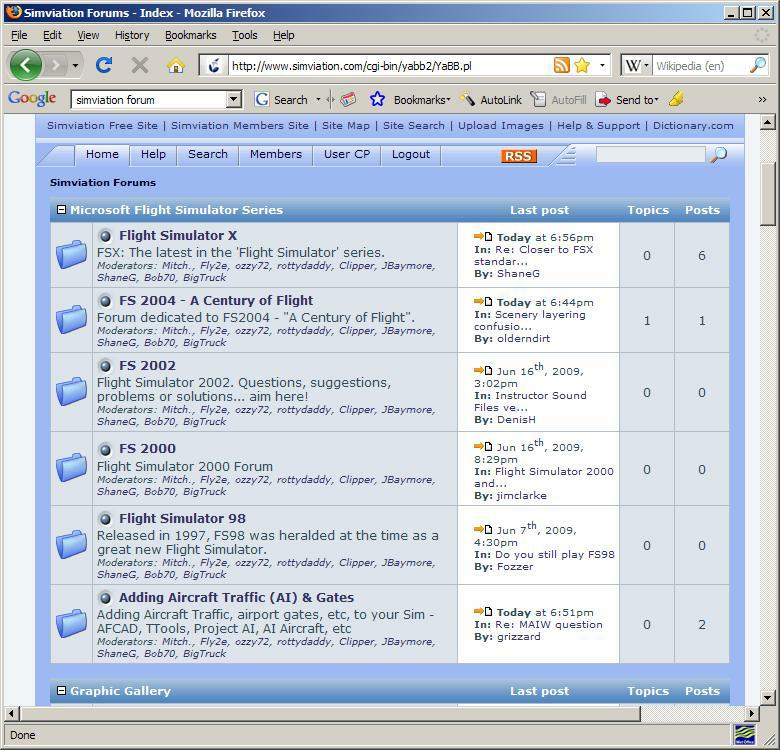Image resolution: width=780 pixels, height=750 pixels.
Task: Open the File menu
Action: tap(19, 35)
